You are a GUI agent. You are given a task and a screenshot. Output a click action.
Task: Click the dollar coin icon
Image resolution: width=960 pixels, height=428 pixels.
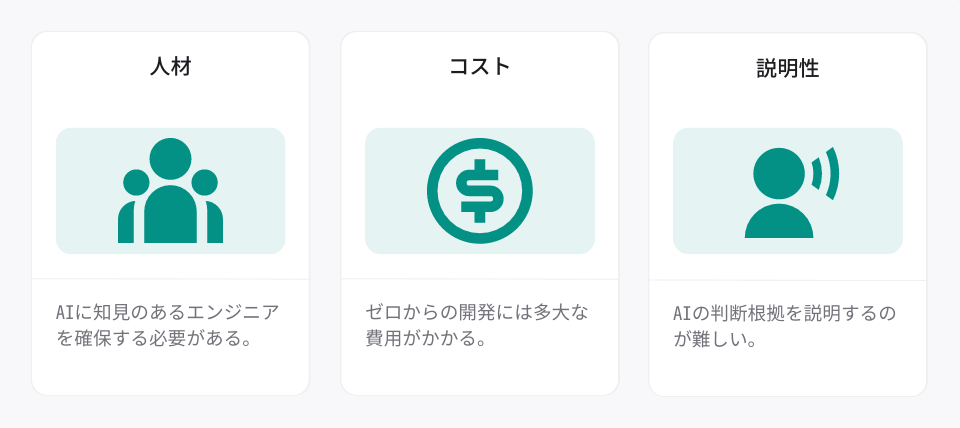pyautogui.click(x=480, y=191)
